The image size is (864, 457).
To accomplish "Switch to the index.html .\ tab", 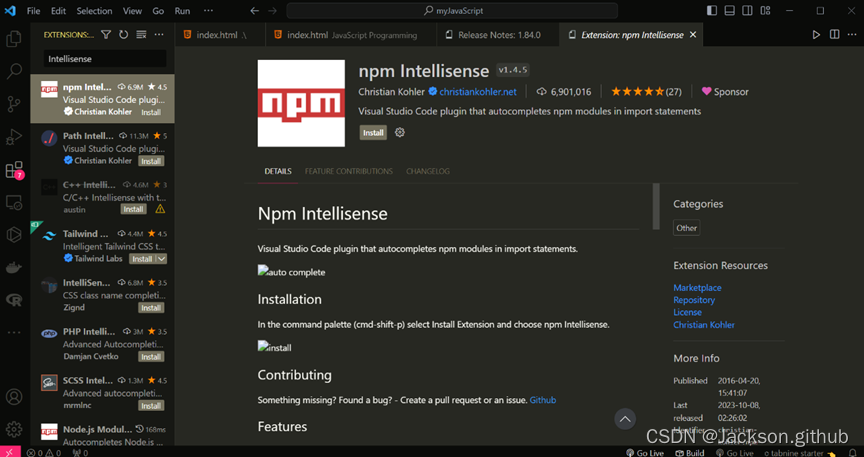I will point(220,35).
